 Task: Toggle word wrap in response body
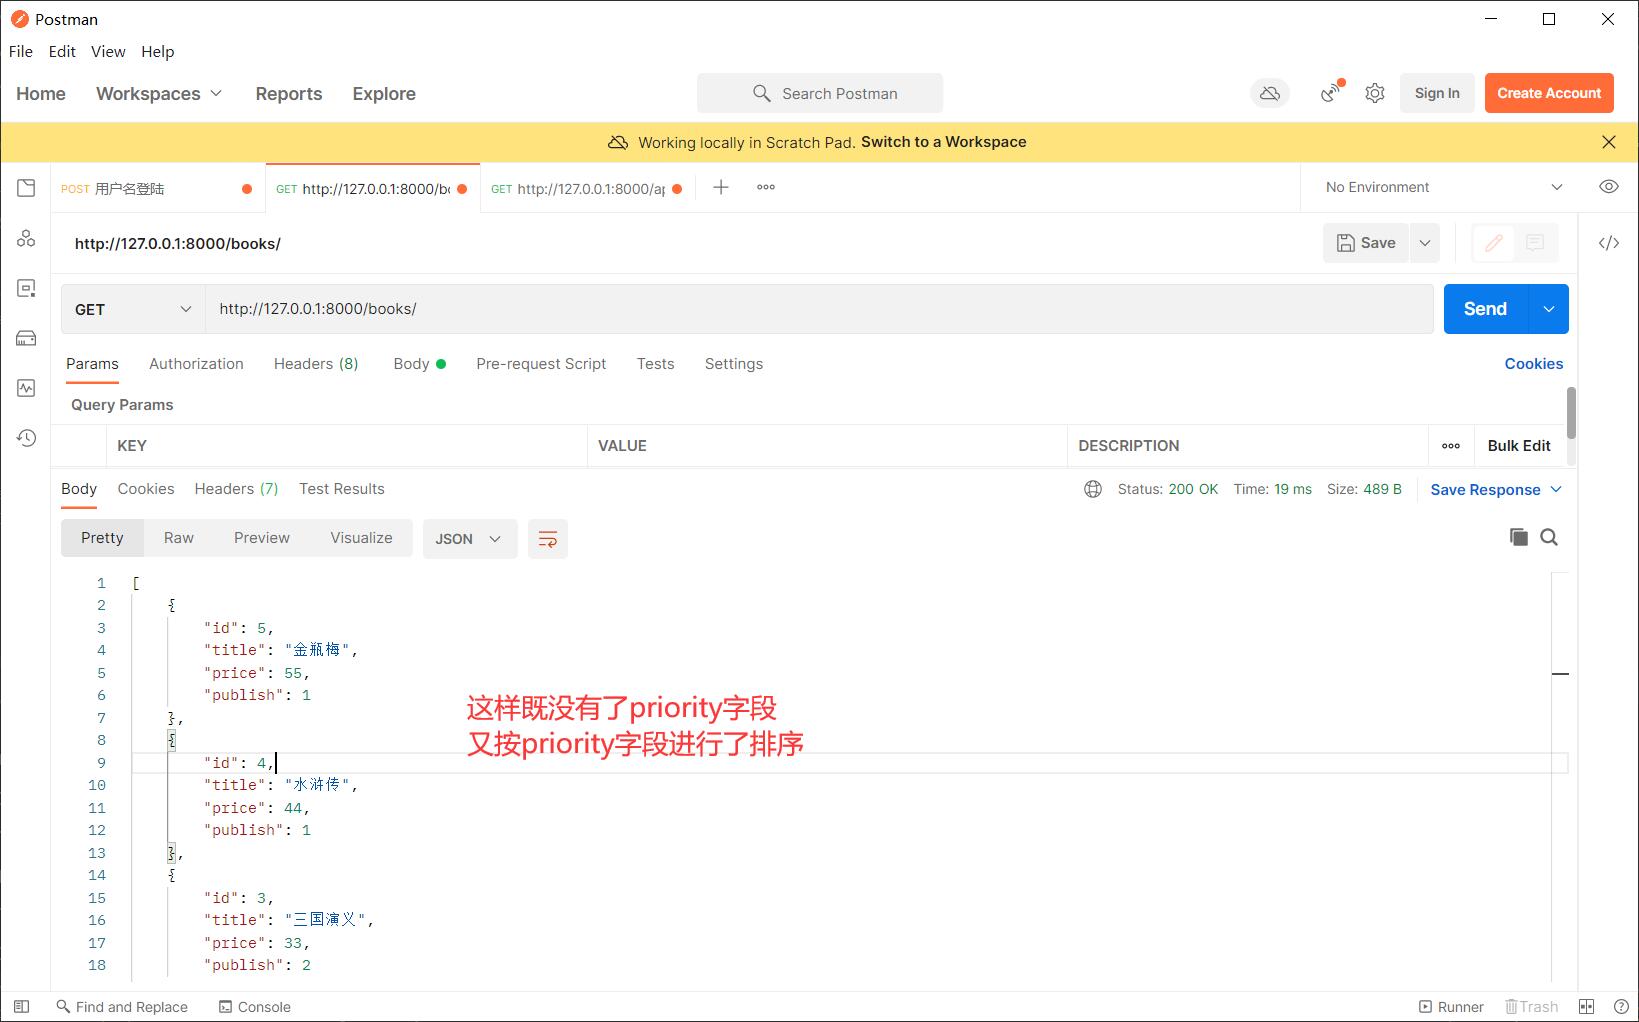548,539
